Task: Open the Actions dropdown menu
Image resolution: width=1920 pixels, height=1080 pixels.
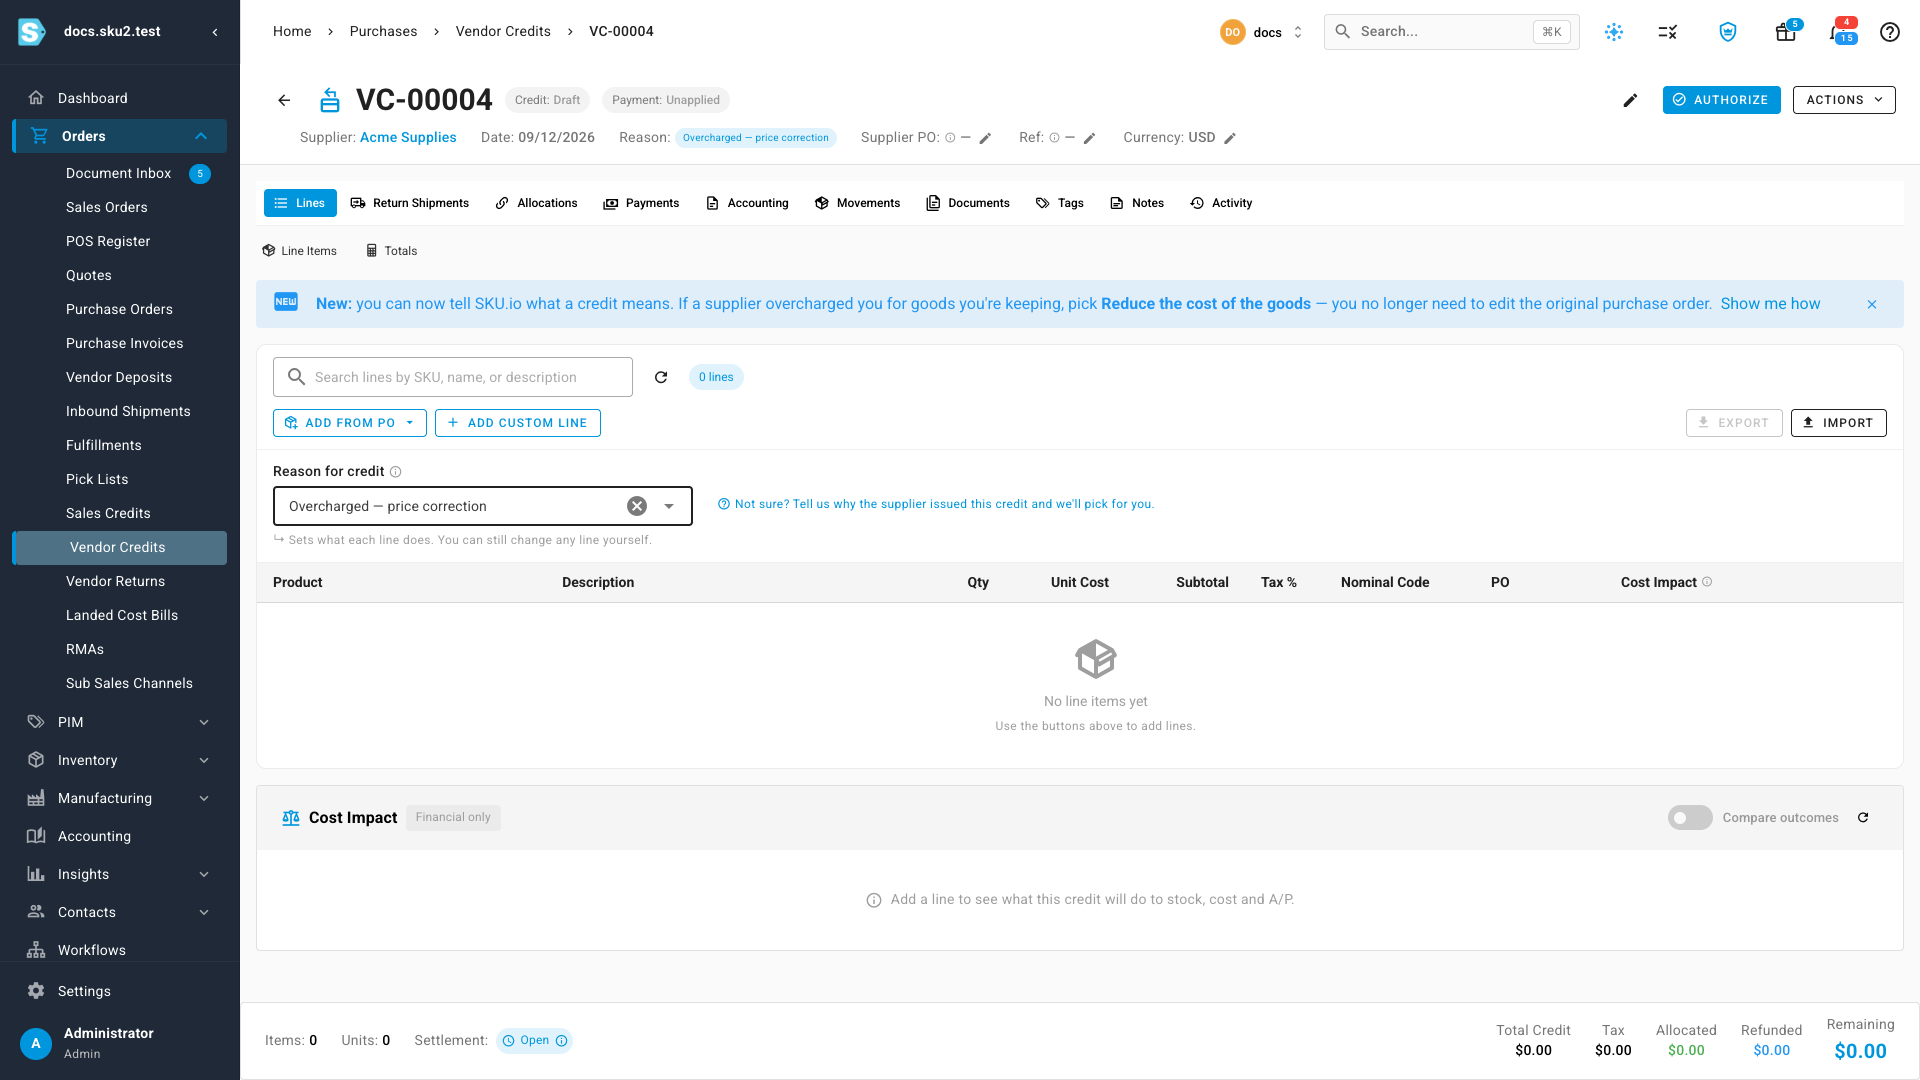Action: 1844,100
